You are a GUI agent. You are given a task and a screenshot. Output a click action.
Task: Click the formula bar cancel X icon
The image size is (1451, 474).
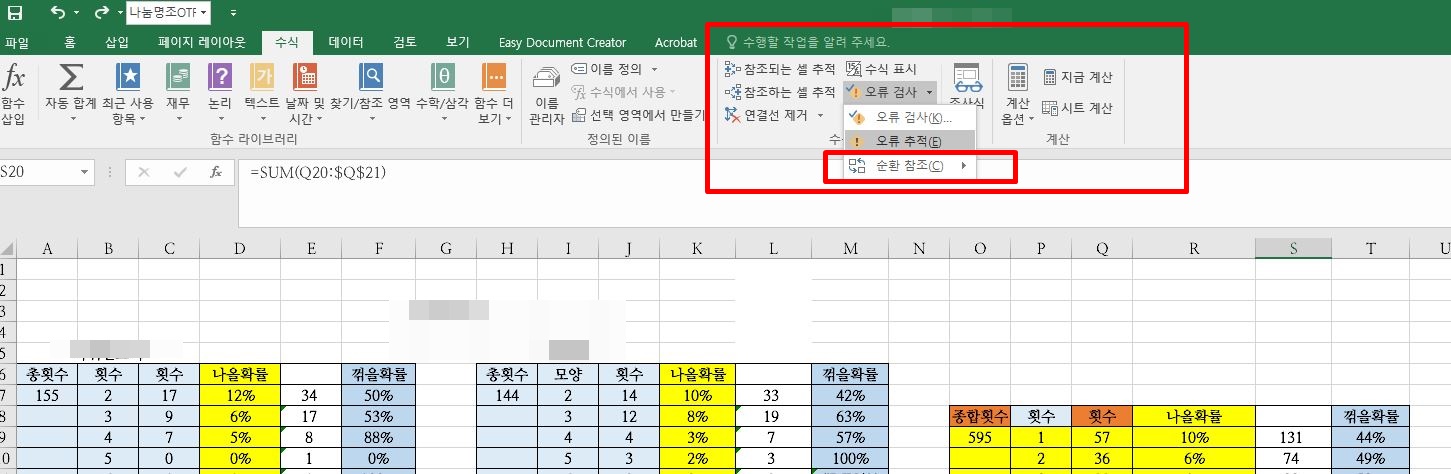pyautogui.click(x=144, y=172)
